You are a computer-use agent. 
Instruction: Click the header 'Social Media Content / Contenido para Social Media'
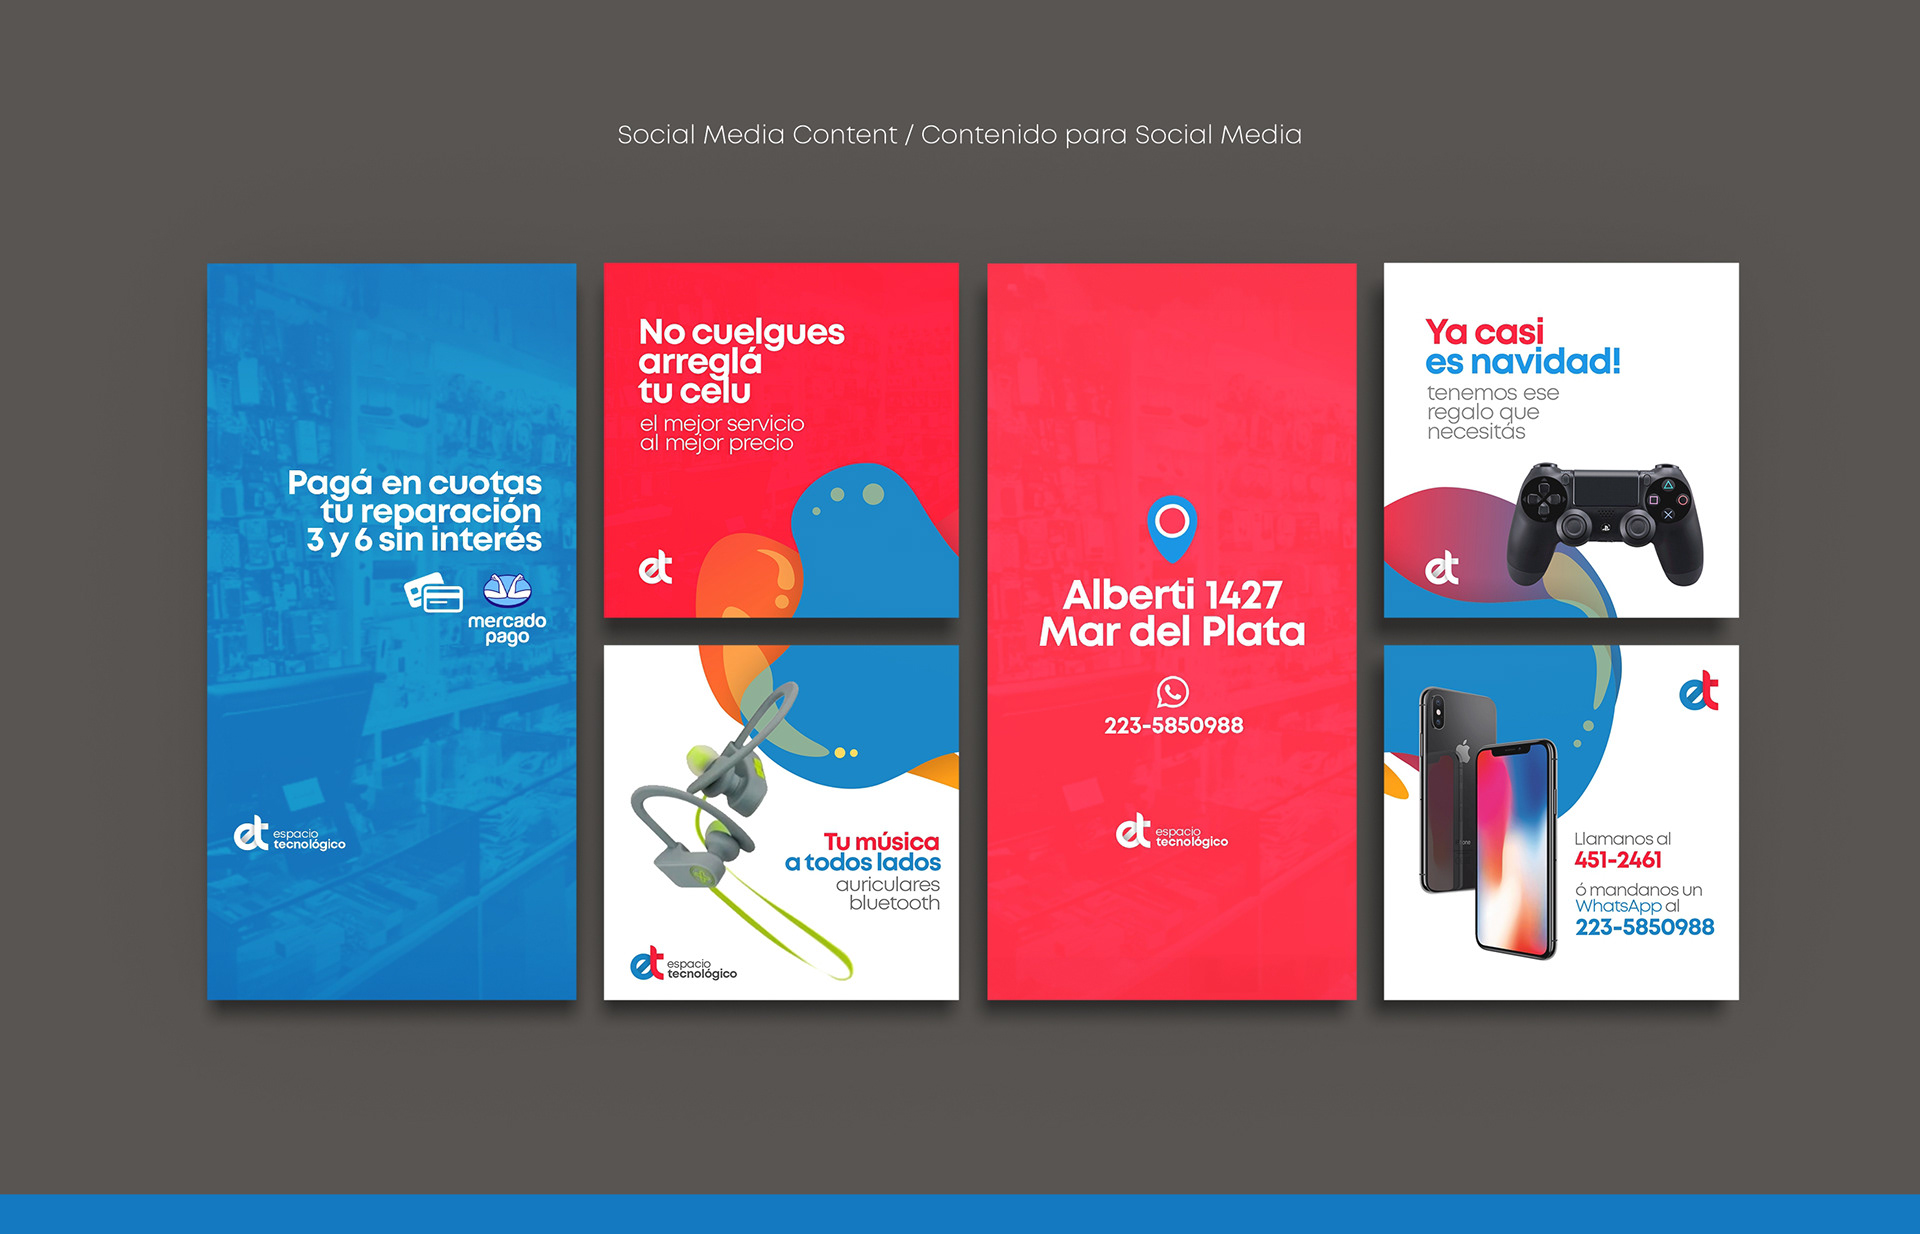(960, 134)
